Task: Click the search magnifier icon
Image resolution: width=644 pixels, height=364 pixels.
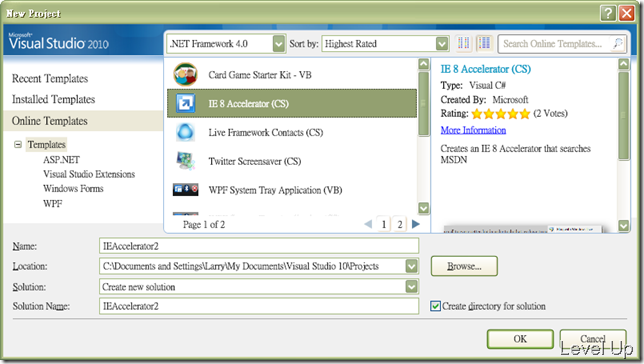Action: pos(617,43)
